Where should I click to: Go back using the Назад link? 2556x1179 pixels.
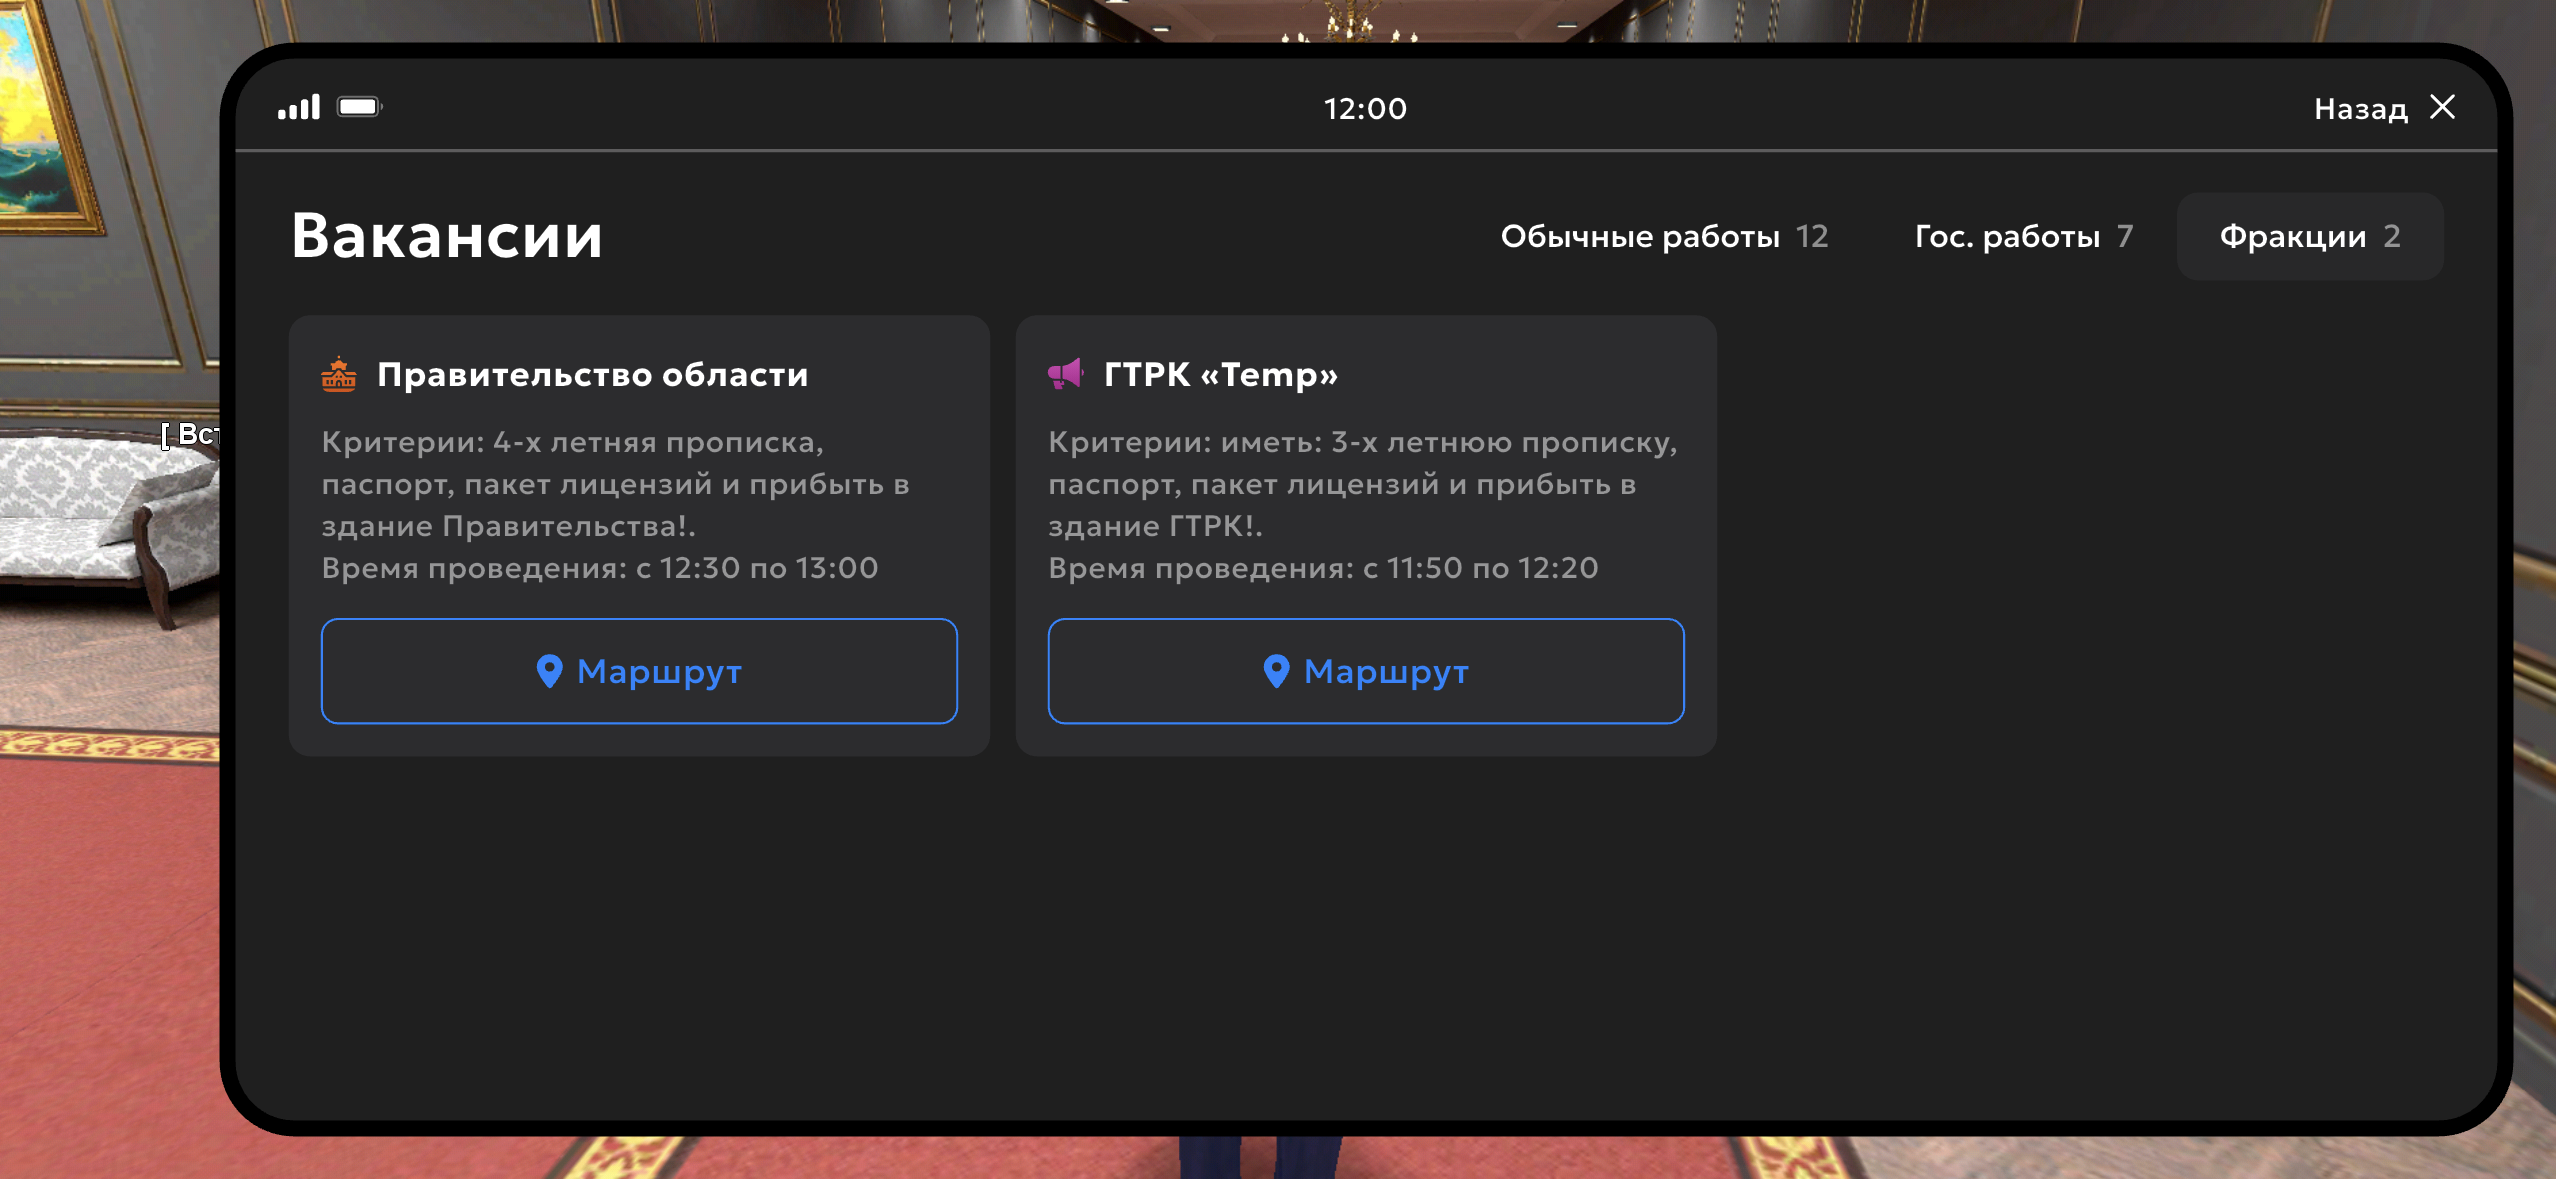(2360, 108)
